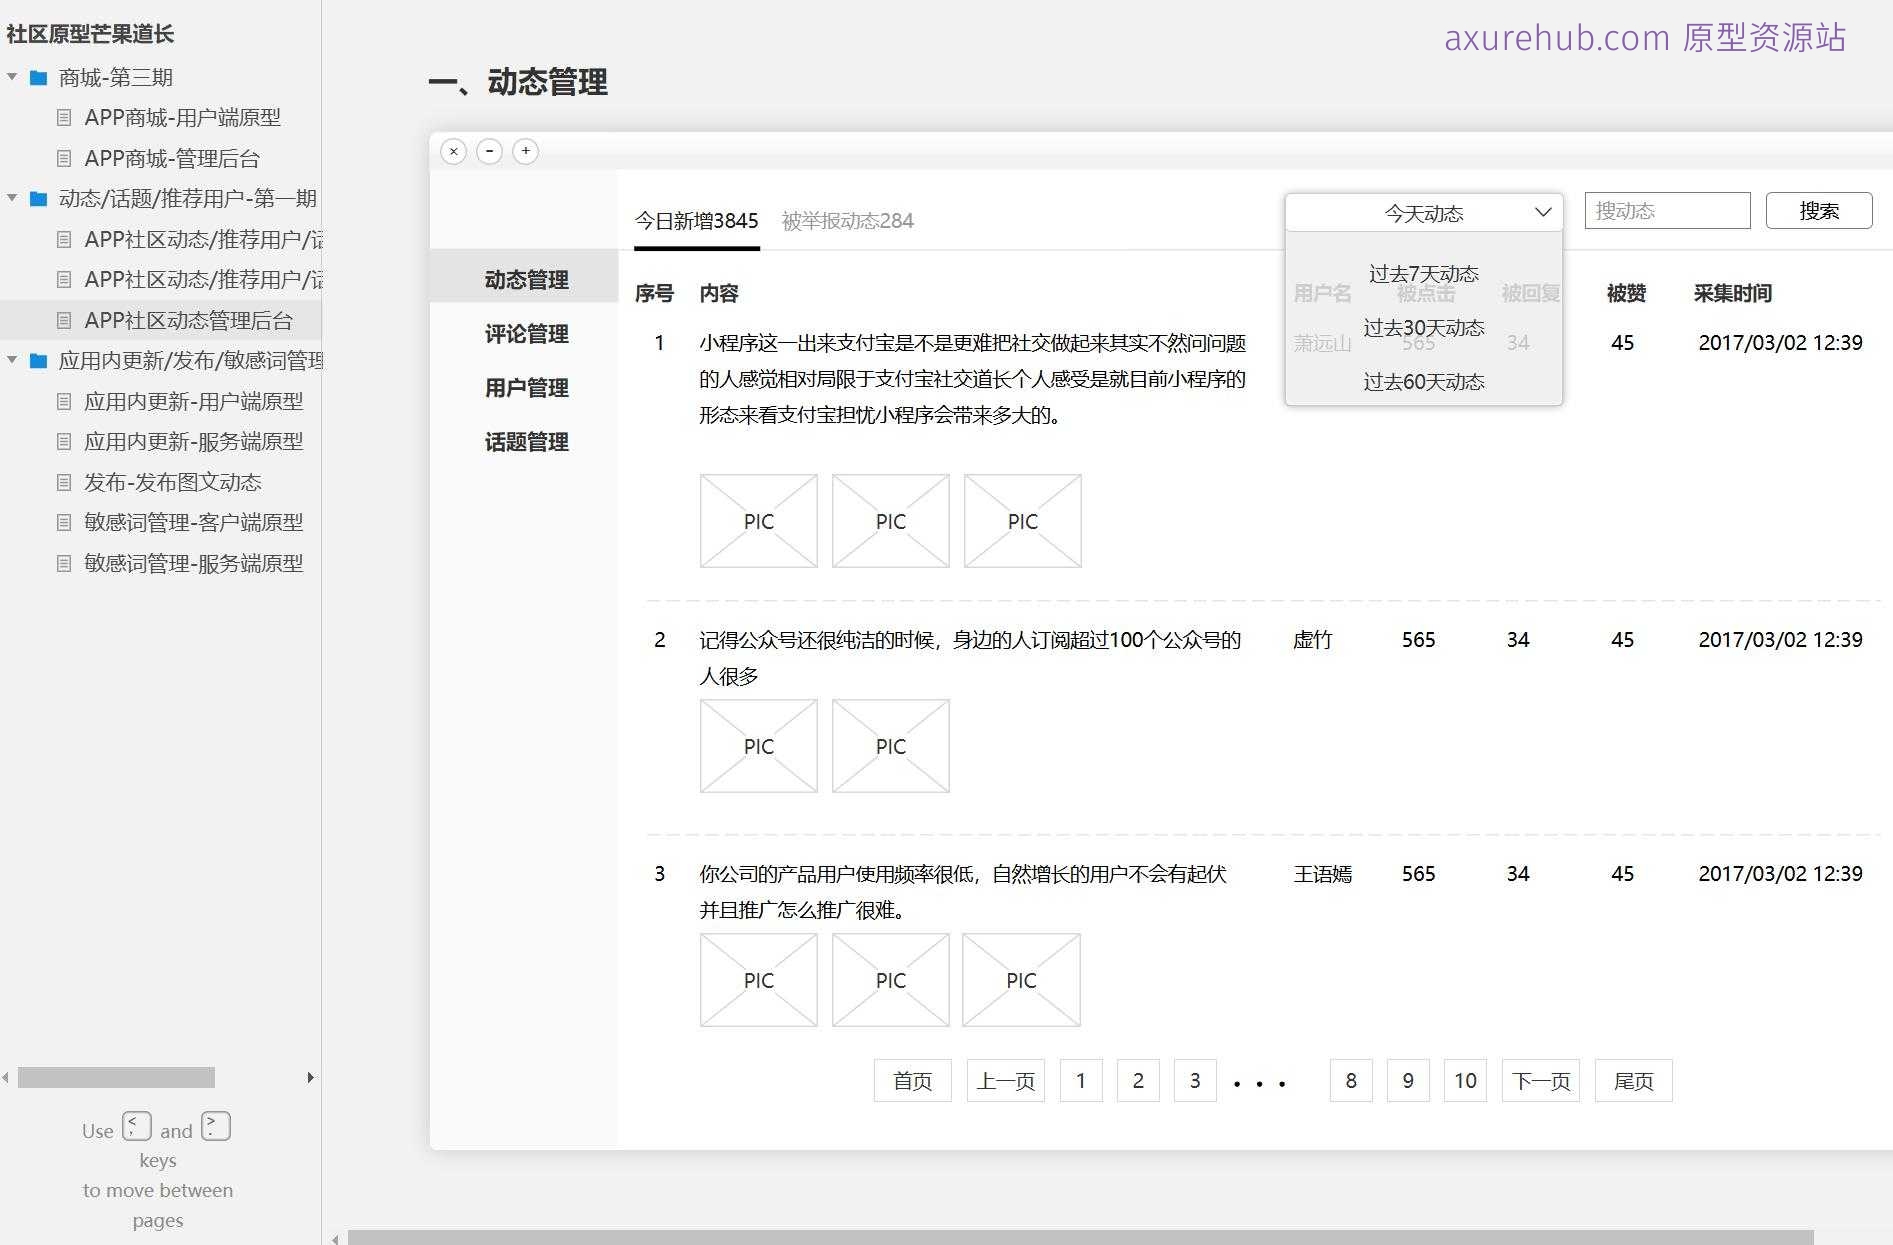Click the zoom out icon on the prototype panel
Screen dimensions: 1893x1245
[489, 151]
